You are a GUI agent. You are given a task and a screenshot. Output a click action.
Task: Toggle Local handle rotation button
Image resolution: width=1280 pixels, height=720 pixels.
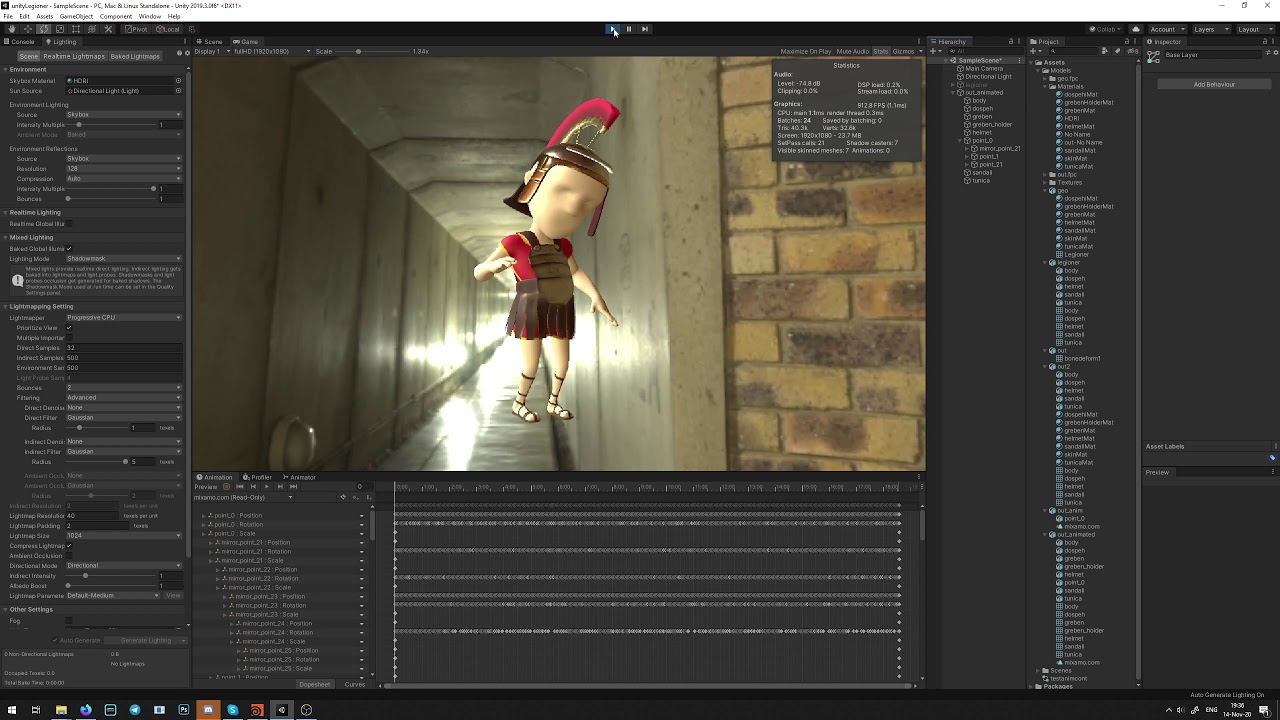[169, 29]
